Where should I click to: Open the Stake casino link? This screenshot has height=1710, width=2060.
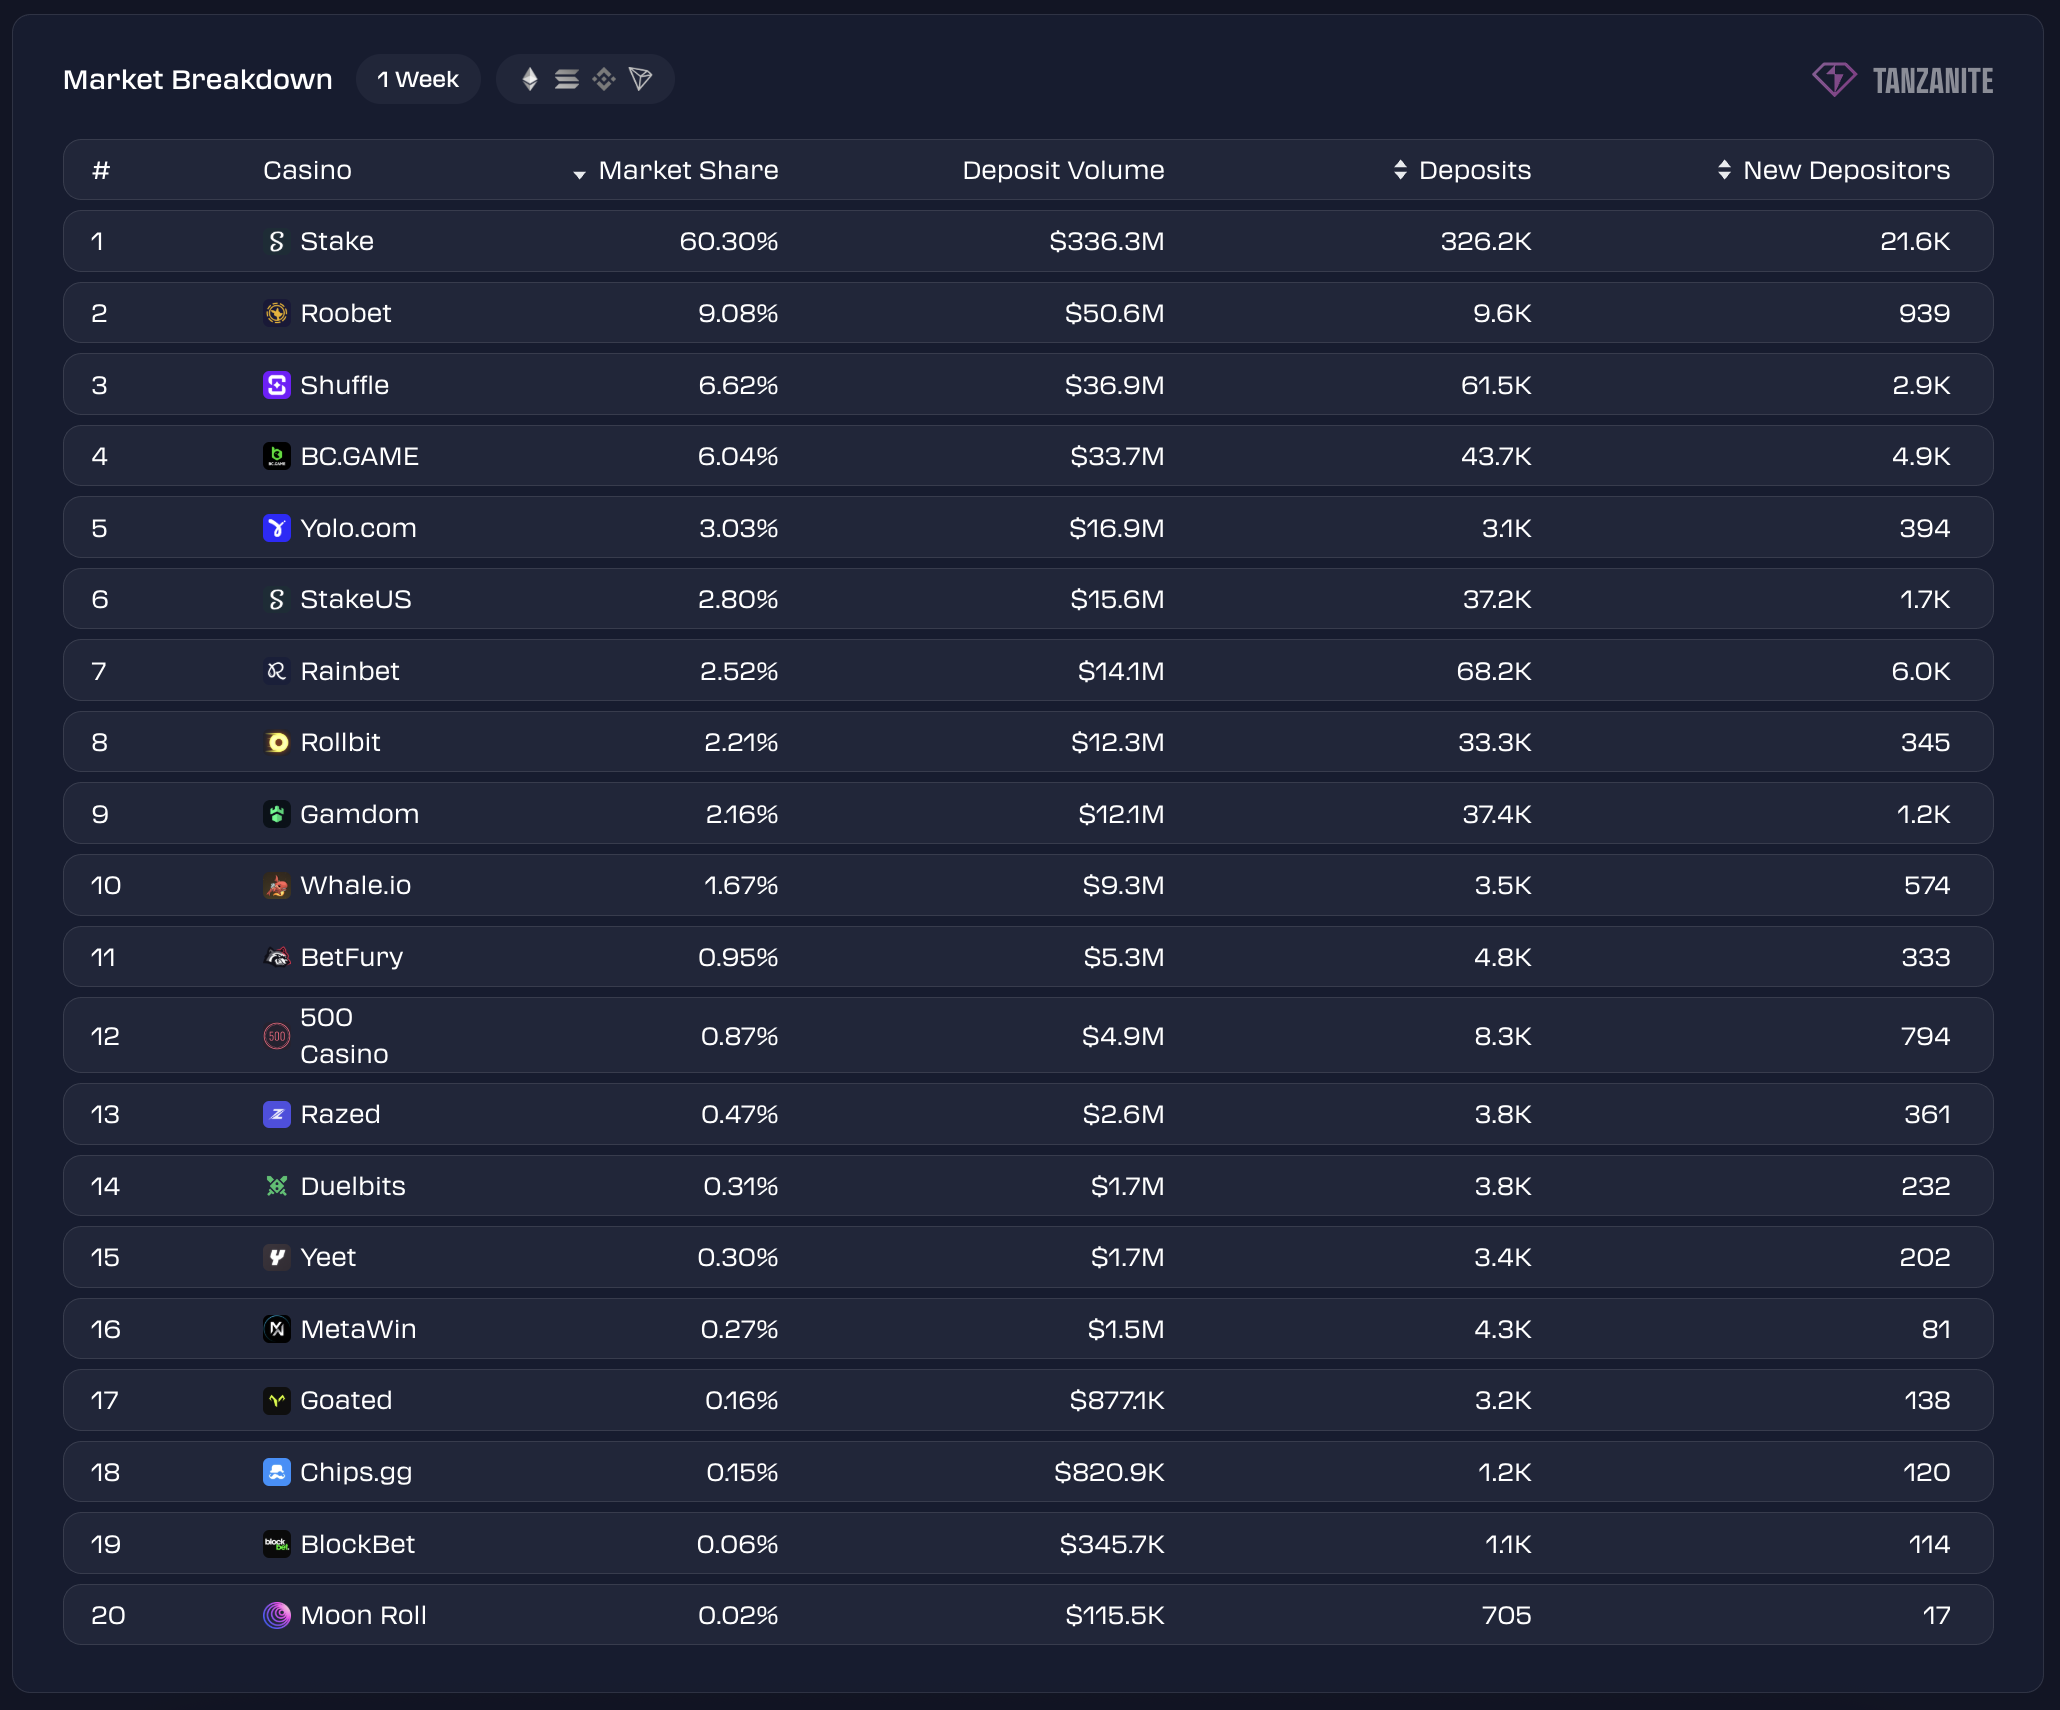337,242
